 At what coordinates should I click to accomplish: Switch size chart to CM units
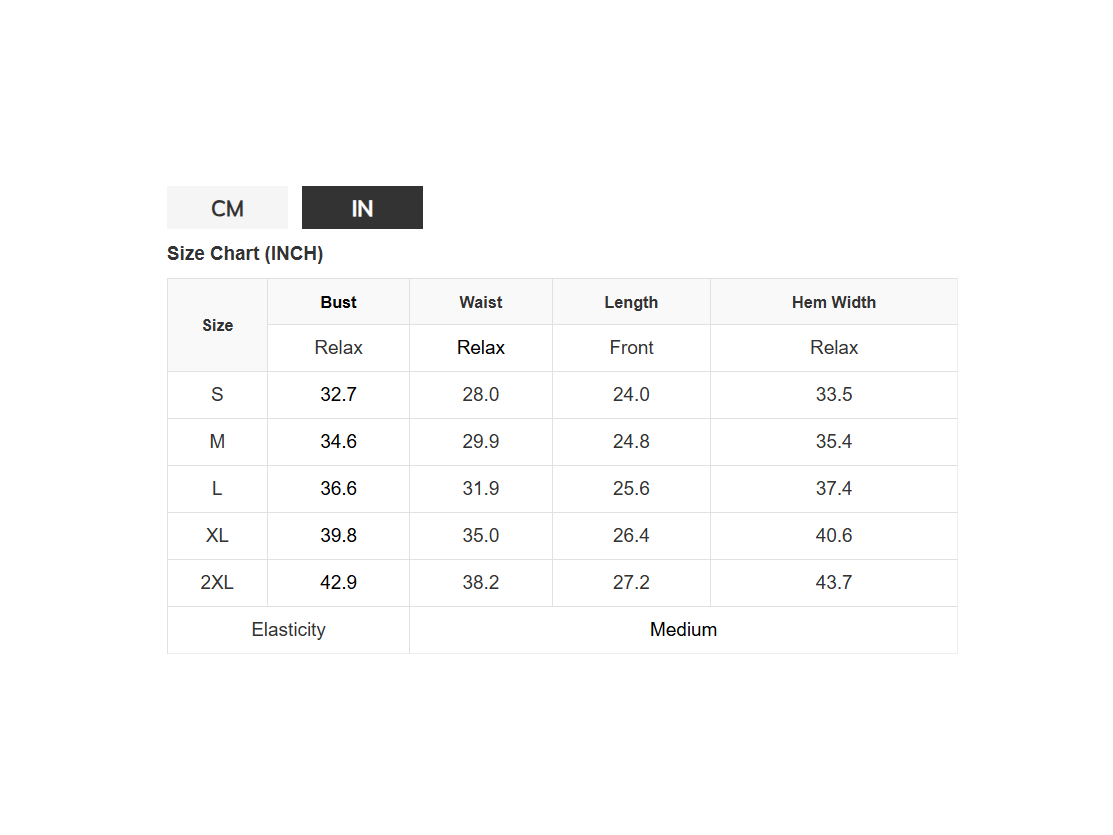(x=227, y=208)
